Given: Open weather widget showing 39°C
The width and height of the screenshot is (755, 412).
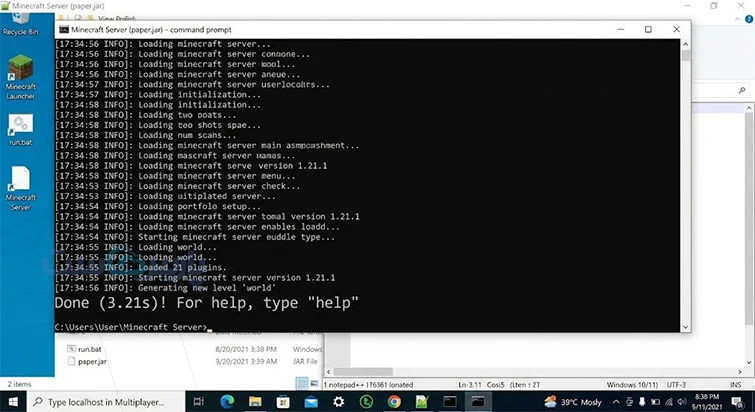Looking at the screenshot, I should 573,402.
